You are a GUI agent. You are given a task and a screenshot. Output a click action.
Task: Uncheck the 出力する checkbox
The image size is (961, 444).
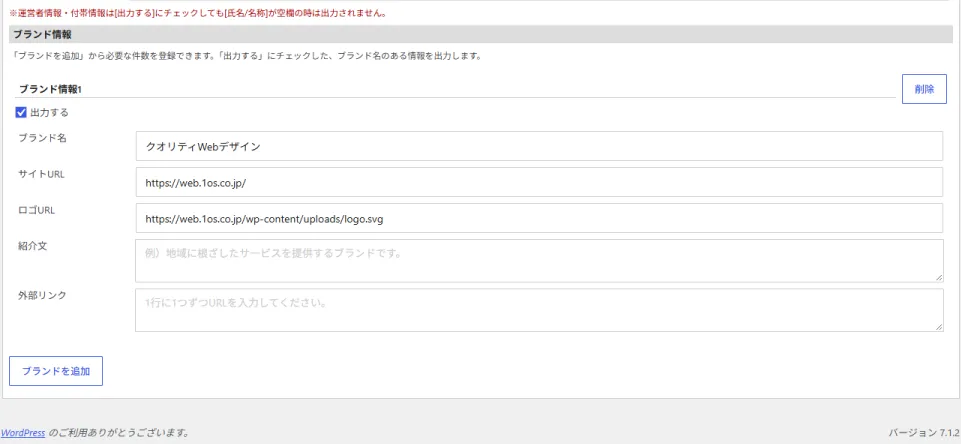(21, 113)
